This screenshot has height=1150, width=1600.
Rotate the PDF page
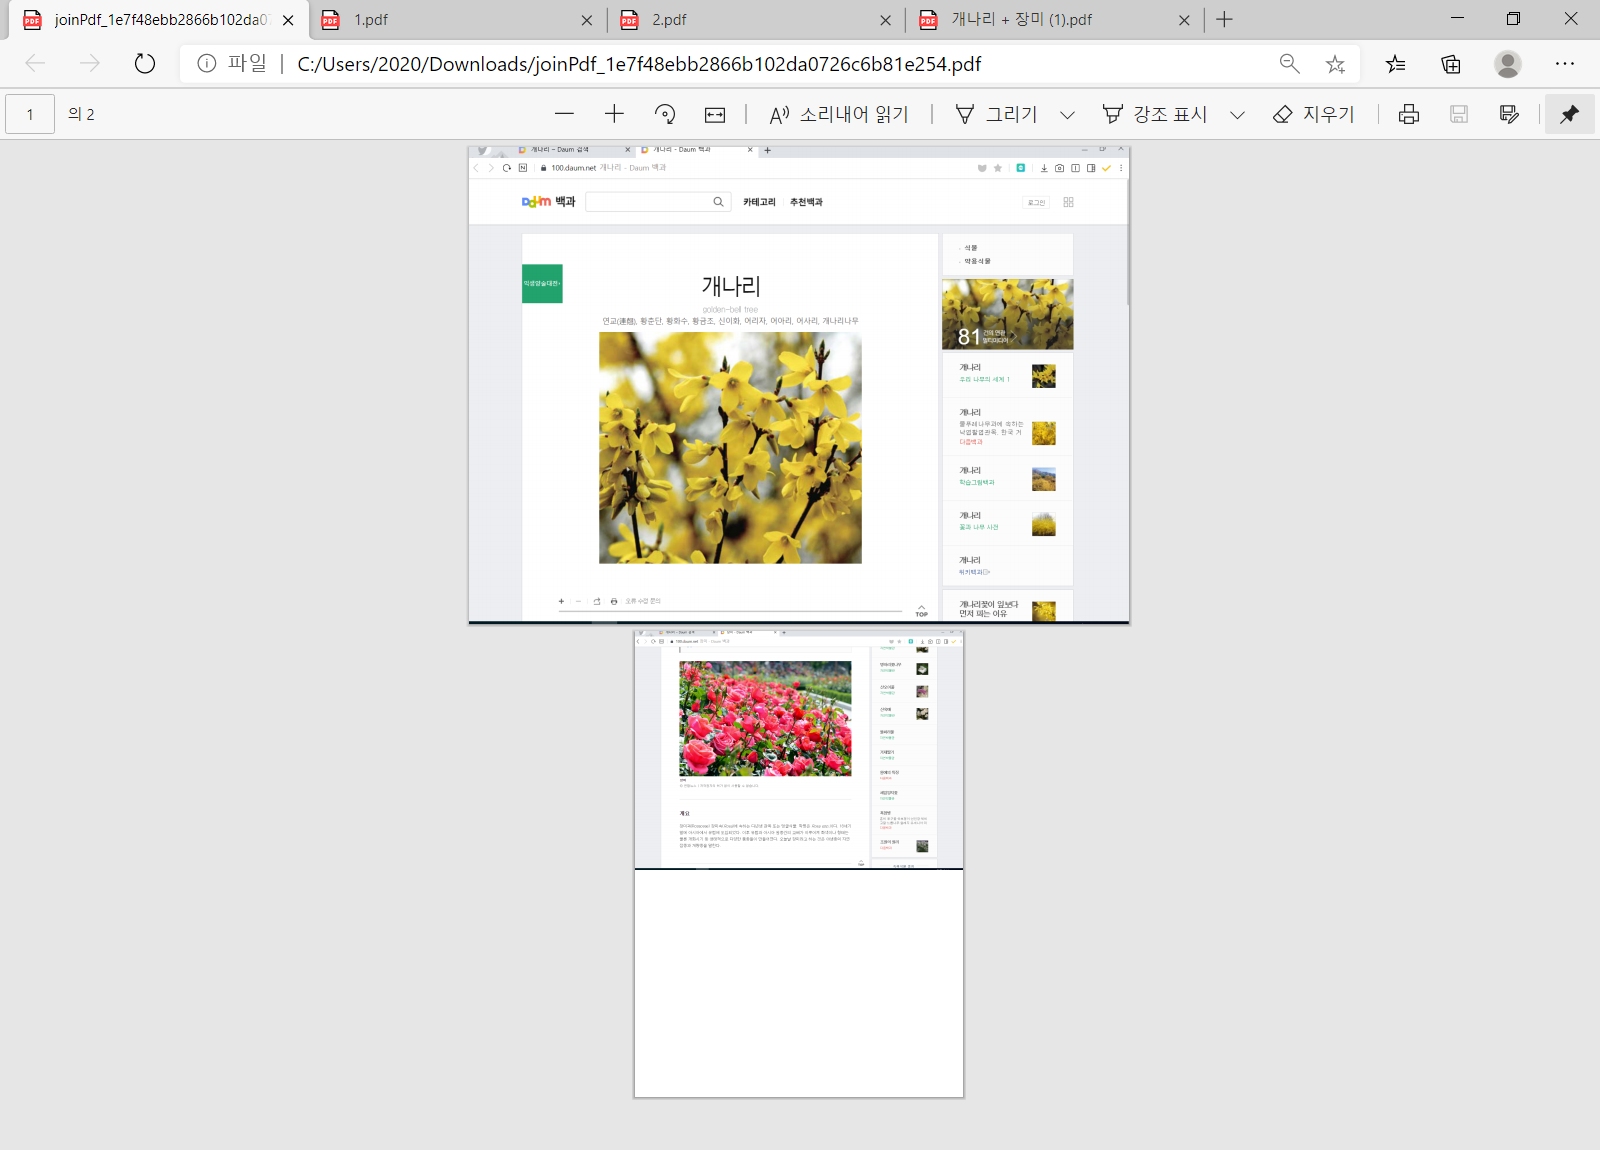pyautogui.click(x=665, y=115)
